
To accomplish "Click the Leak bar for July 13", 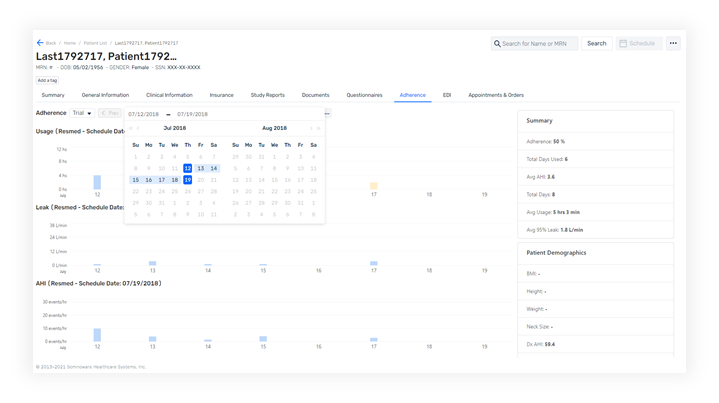I will [153, 263].
